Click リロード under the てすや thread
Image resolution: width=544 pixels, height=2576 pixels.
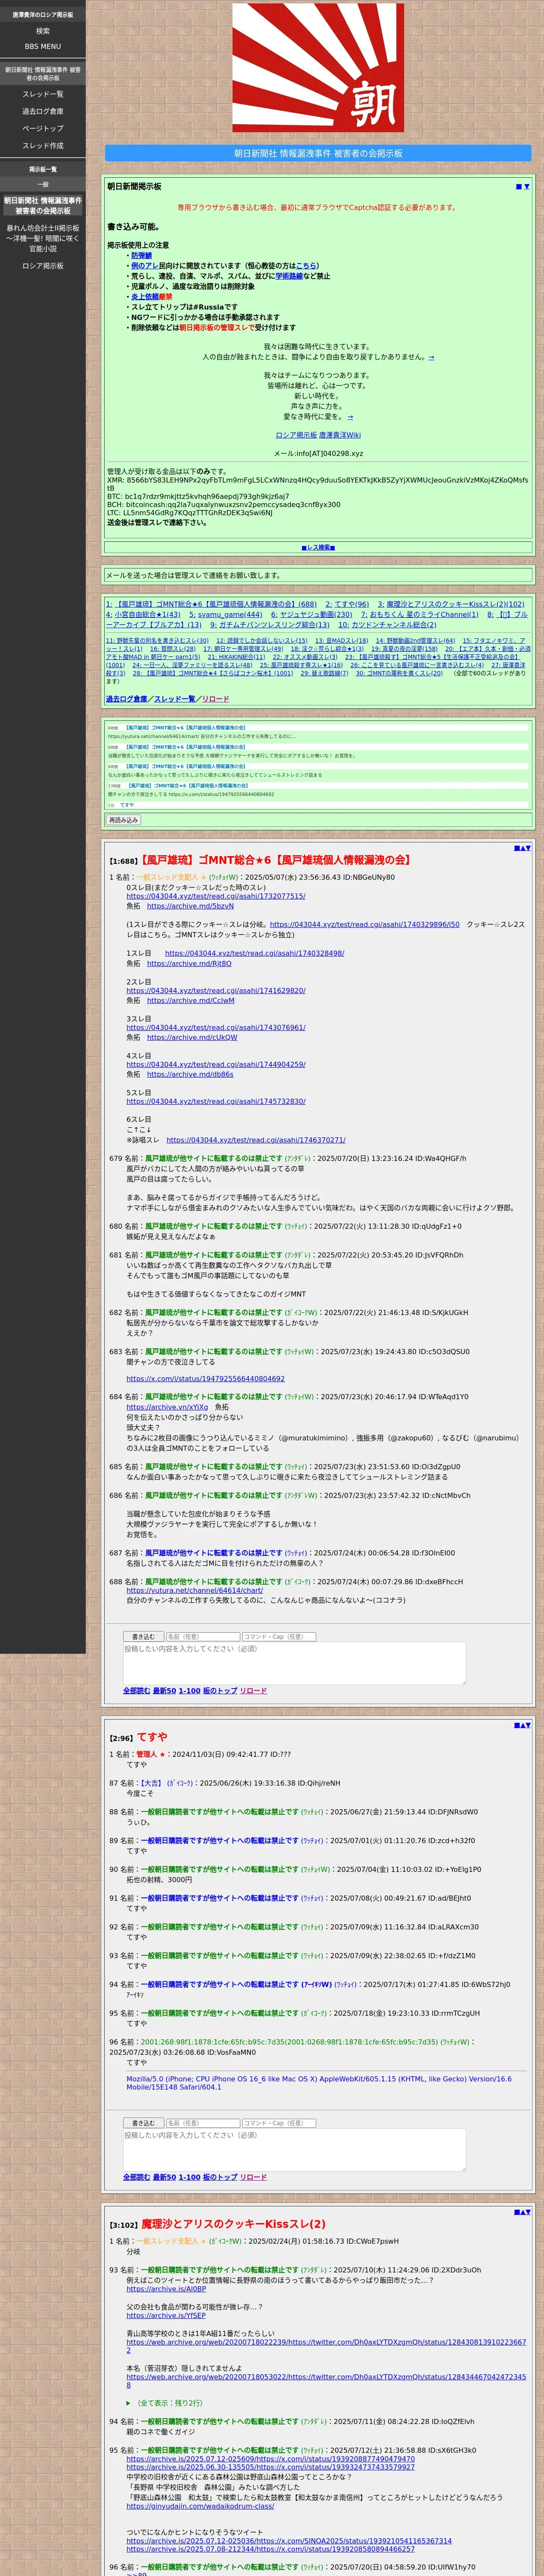[x=253, y=2177]
